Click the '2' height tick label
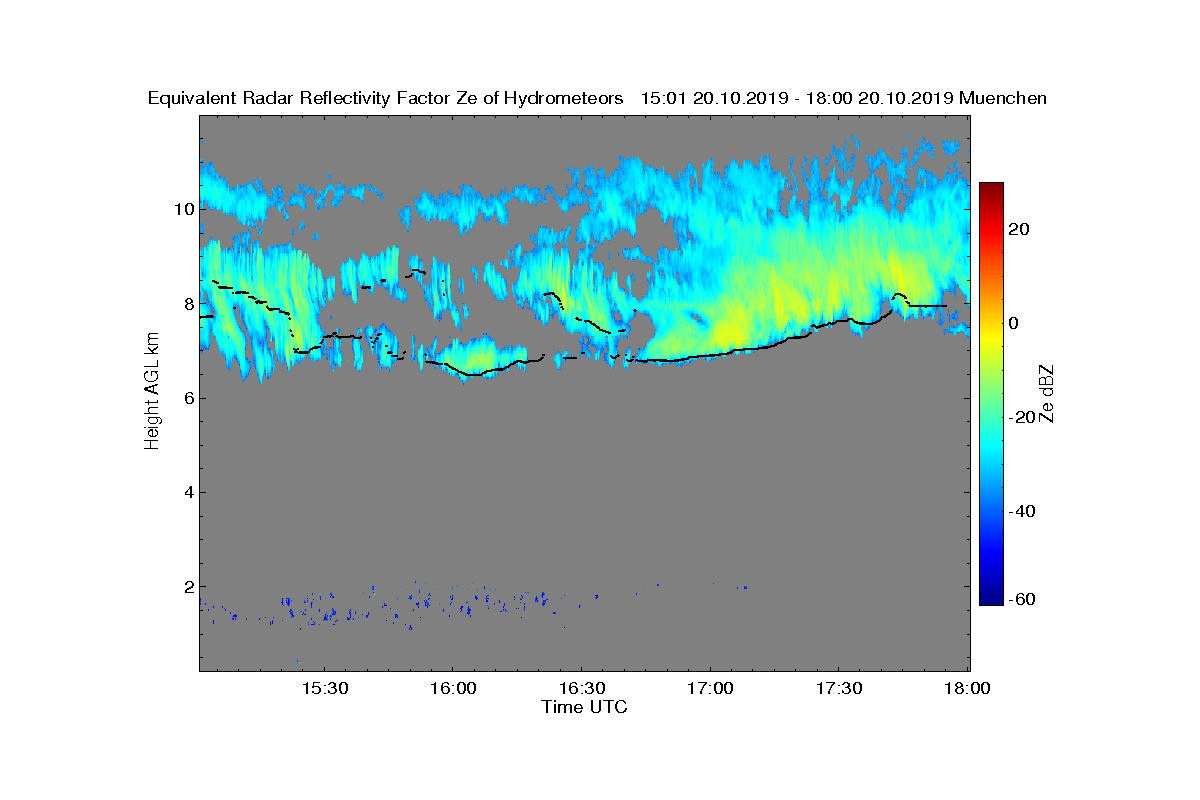The width and height of the screenshot is (1200, 800). [x=188, y=586]
